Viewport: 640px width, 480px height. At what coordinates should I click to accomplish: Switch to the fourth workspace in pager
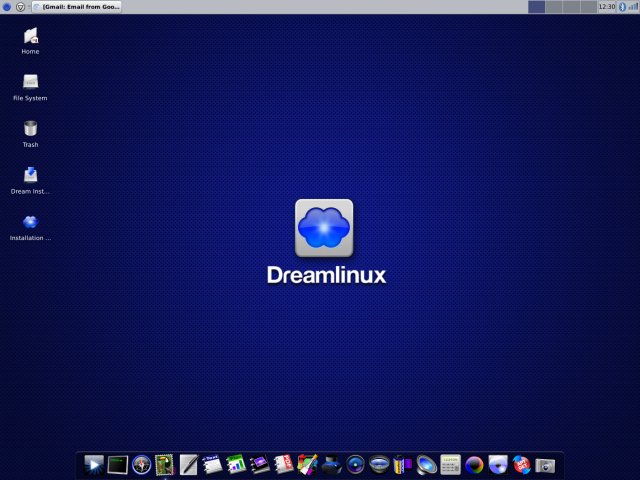(x=589, y=7)
